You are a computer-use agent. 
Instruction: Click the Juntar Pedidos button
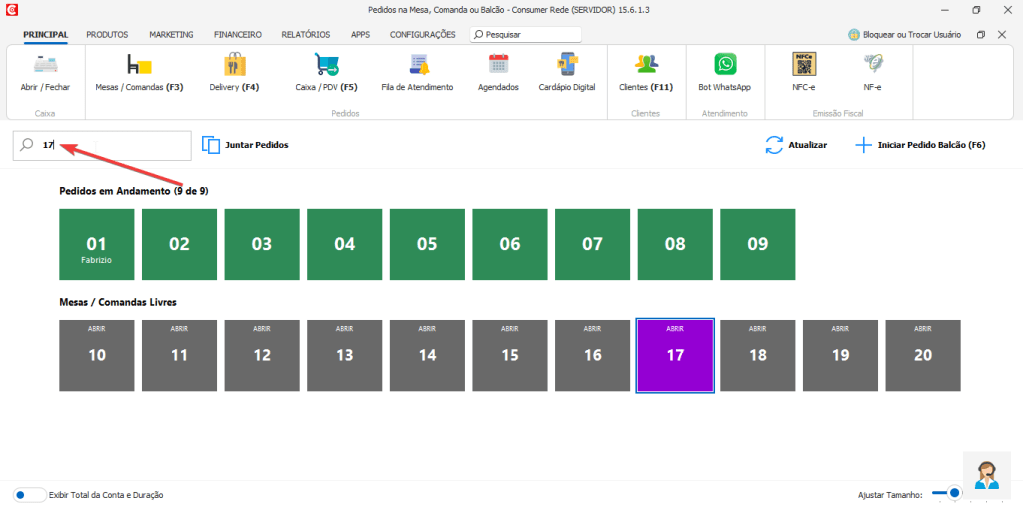pos(245,145)
